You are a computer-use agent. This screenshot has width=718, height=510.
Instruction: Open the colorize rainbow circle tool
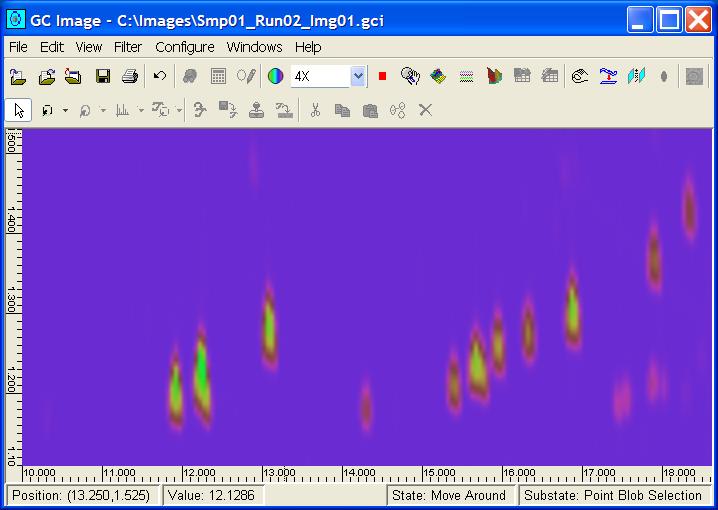[x=275, y=76]
